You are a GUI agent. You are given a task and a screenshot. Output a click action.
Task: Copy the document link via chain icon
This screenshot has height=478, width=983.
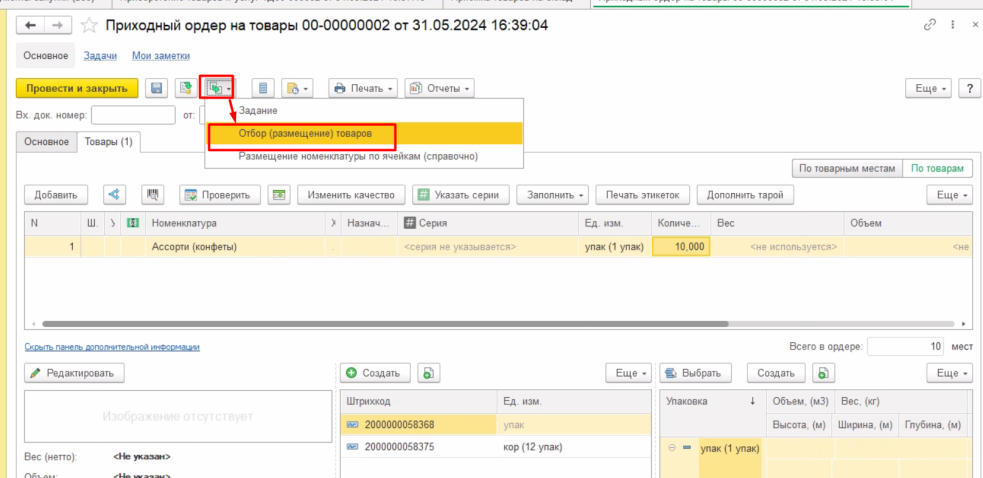[x=931, y=25]
